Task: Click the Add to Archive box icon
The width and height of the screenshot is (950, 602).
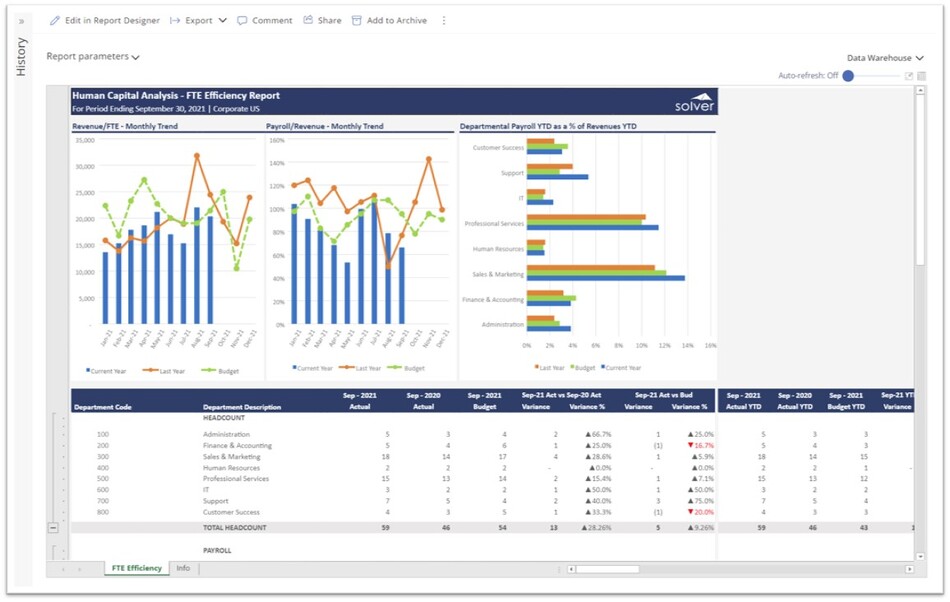Action: point(356,20)
